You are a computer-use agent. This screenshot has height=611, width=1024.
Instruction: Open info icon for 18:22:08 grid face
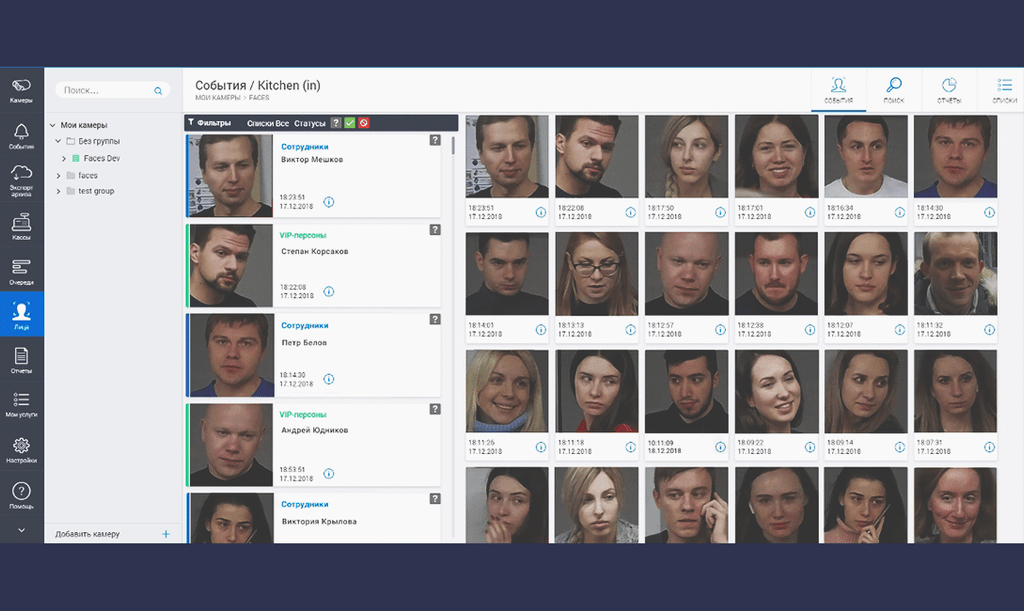tap(631, 212)
